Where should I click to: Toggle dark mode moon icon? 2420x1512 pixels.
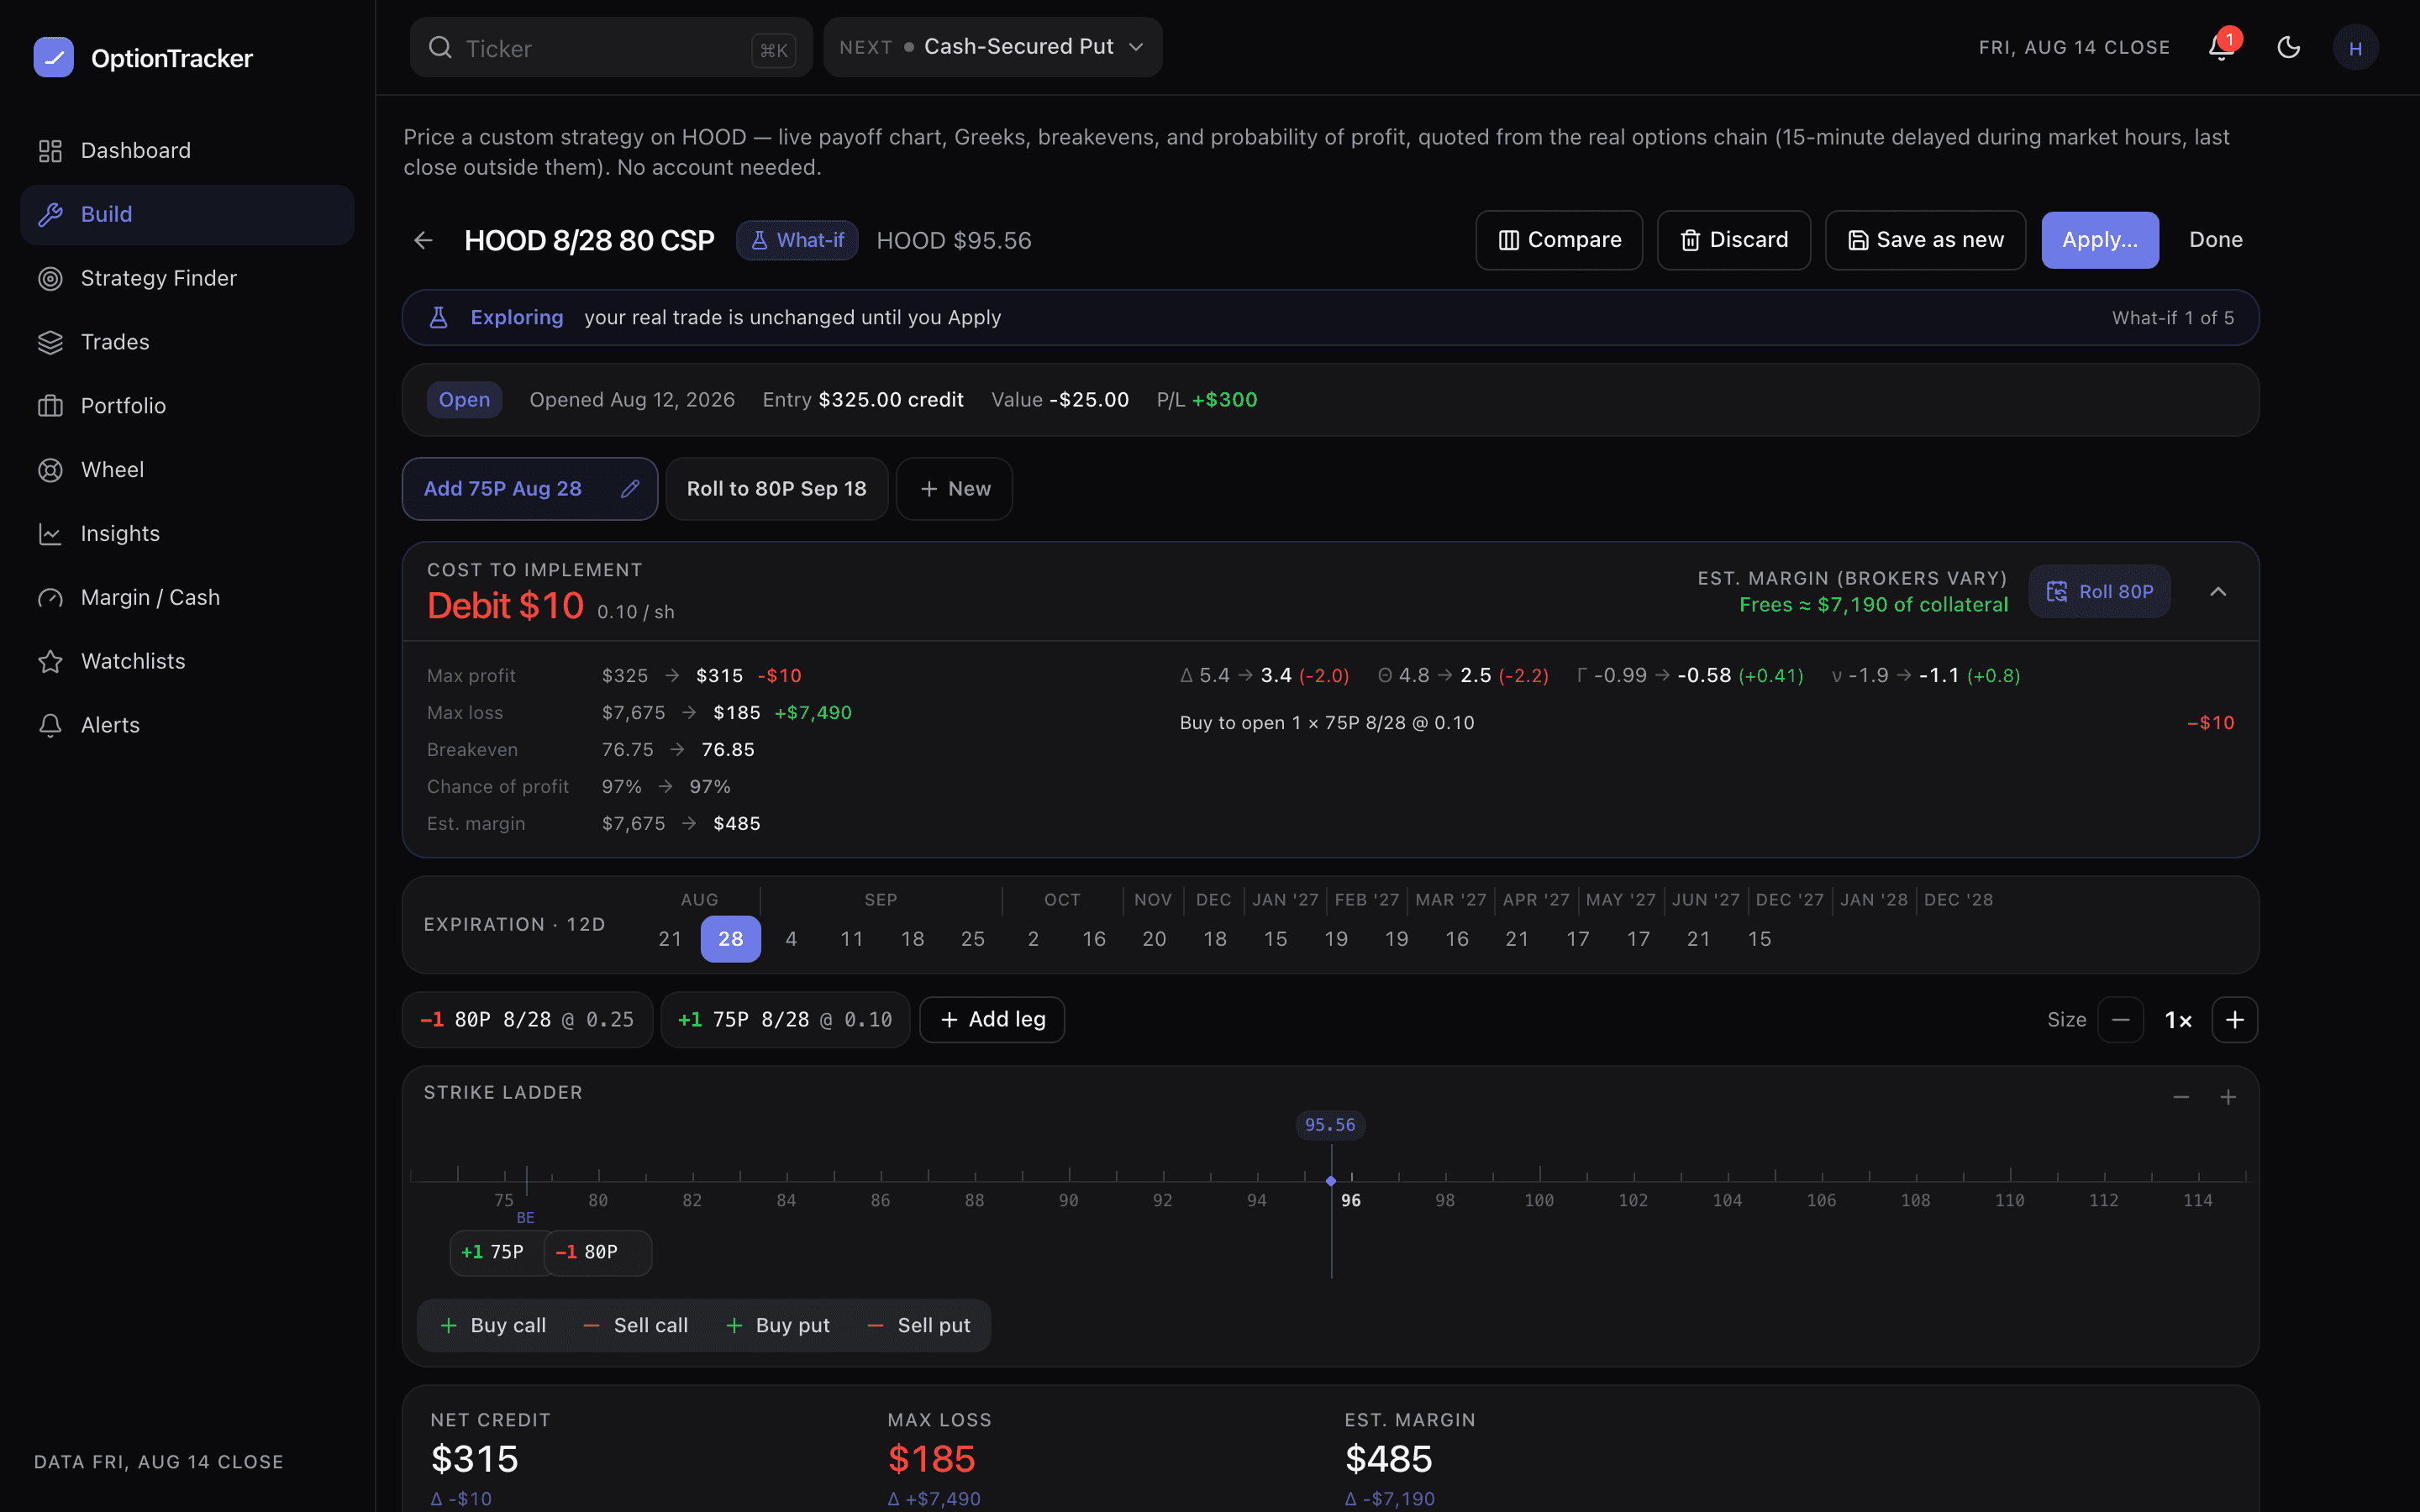pyautogui.click(x=2289, y=47)
